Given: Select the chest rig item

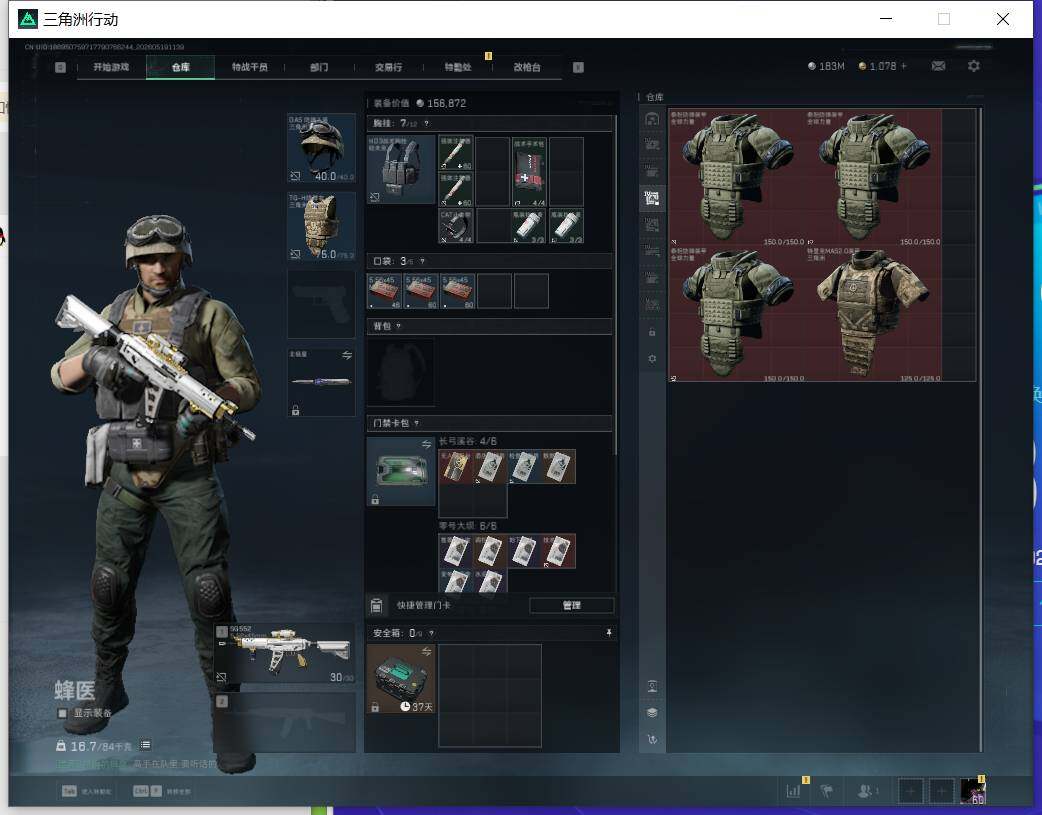Looking at the screenshot, I should [x=401, y=170].
